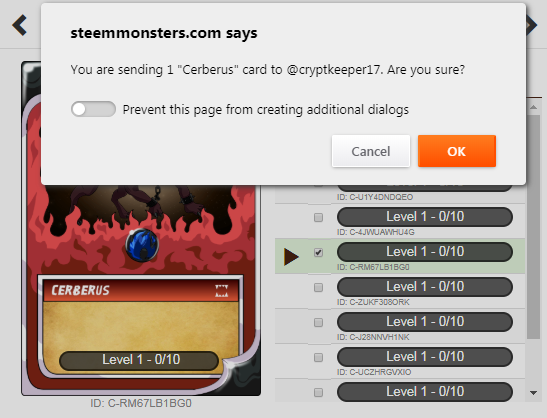Click the blue flame orb on the Cerberus card
This screenshot has height=418, width=547.
(x=142, y=245)
